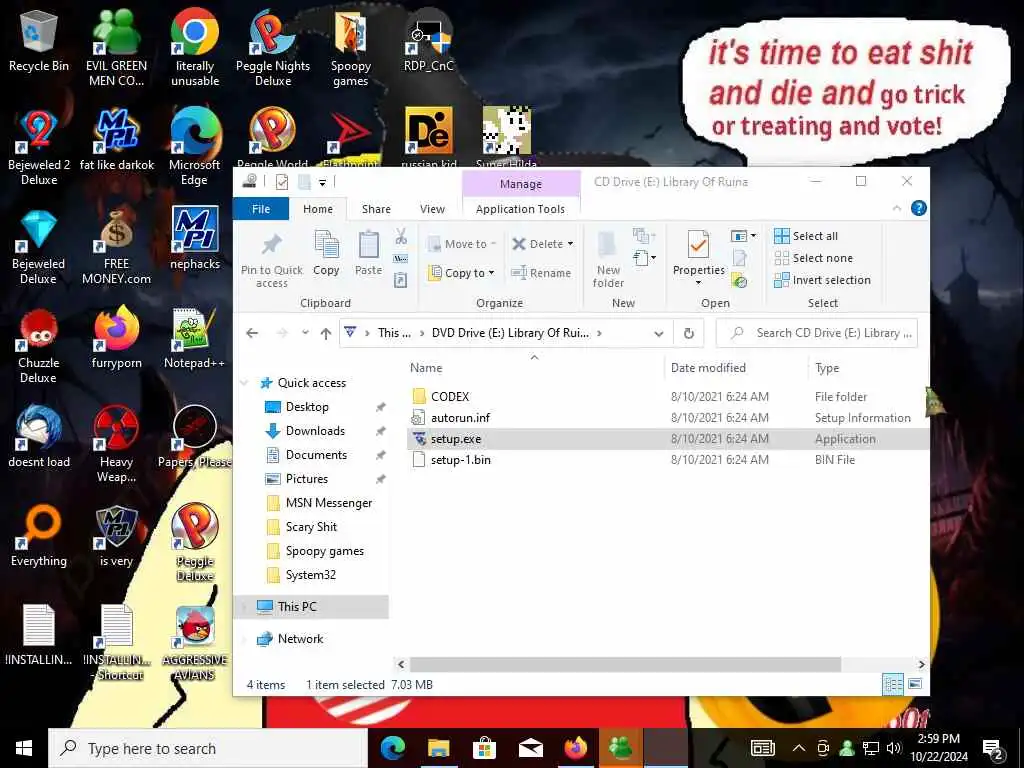This screenshot has height=768, width=1024.
Task: Launch EVIL GREEN MEN CO desktop shortcut
Action: click(x=116, y=48)
